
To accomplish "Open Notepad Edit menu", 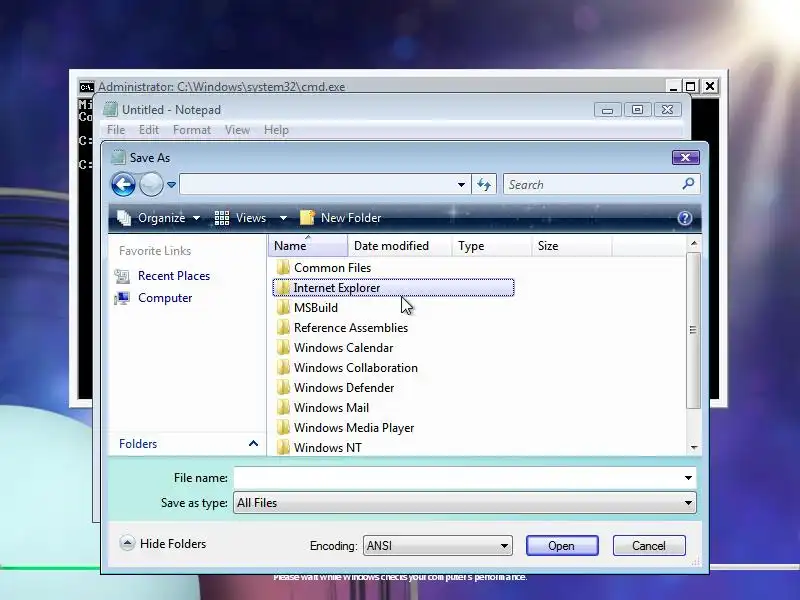I will pyautogui.click(x=148, y=130).
